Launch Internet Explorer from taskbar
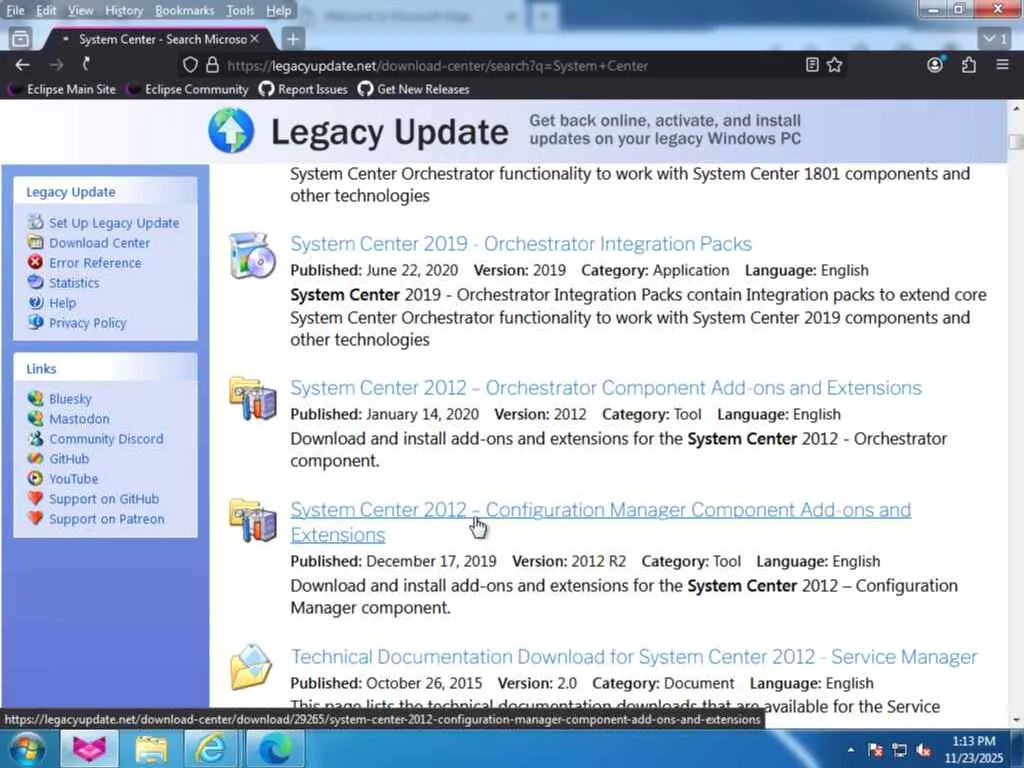This screenshot has height=768, width=1024. (210, 748)
